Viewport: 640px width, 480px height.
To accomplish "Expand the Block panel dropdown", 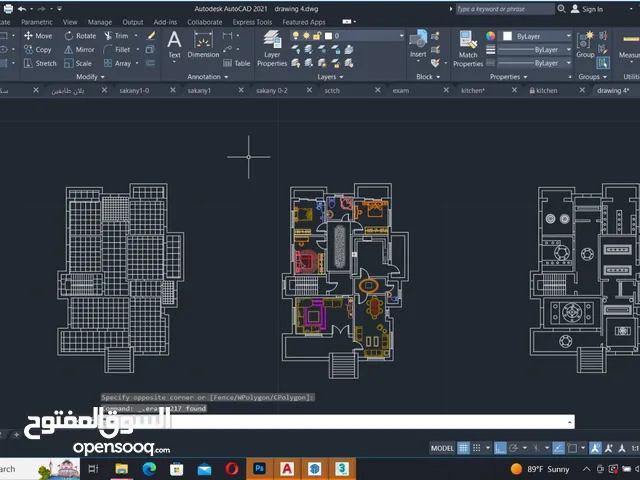I will pos(428,77).
